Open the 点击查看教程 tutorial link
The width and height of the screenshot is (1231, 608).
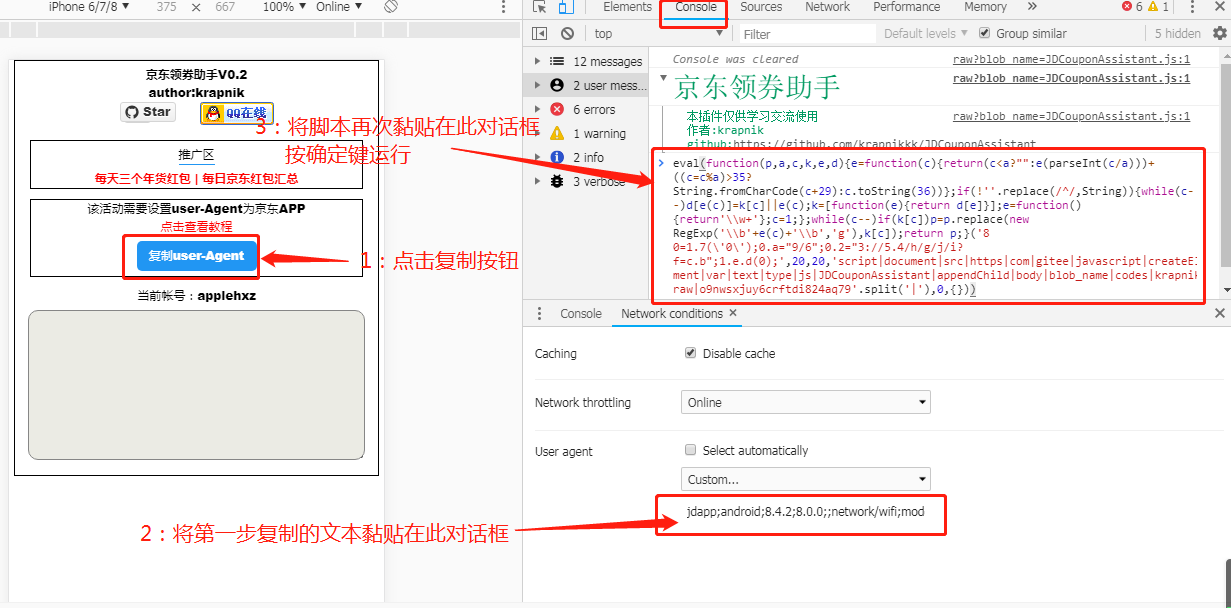[x=196, y=227]
